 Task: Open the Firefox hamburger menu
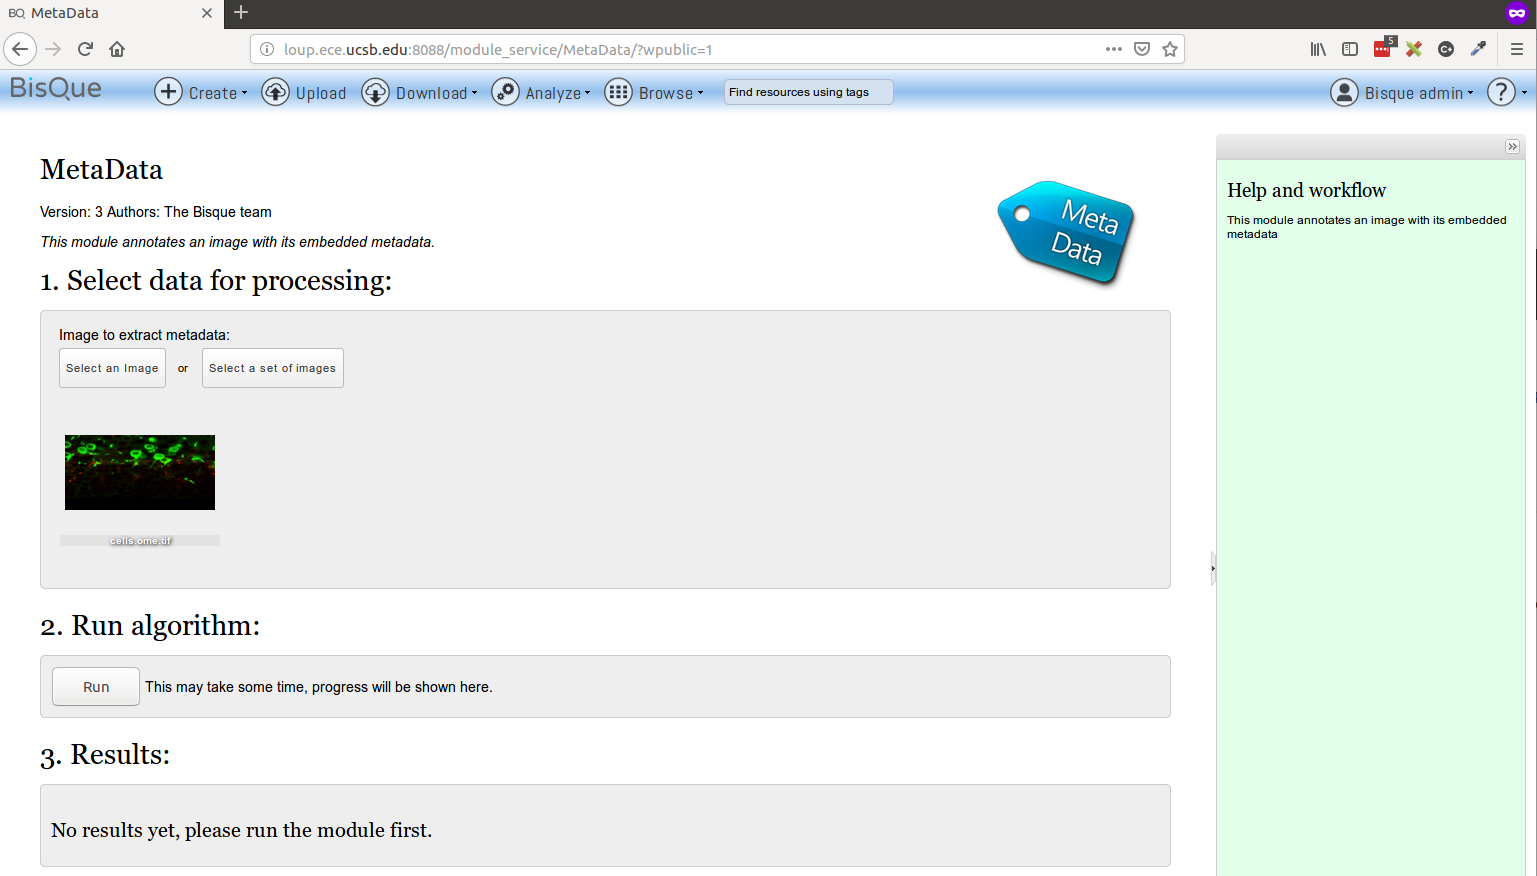pos(1517,49)
